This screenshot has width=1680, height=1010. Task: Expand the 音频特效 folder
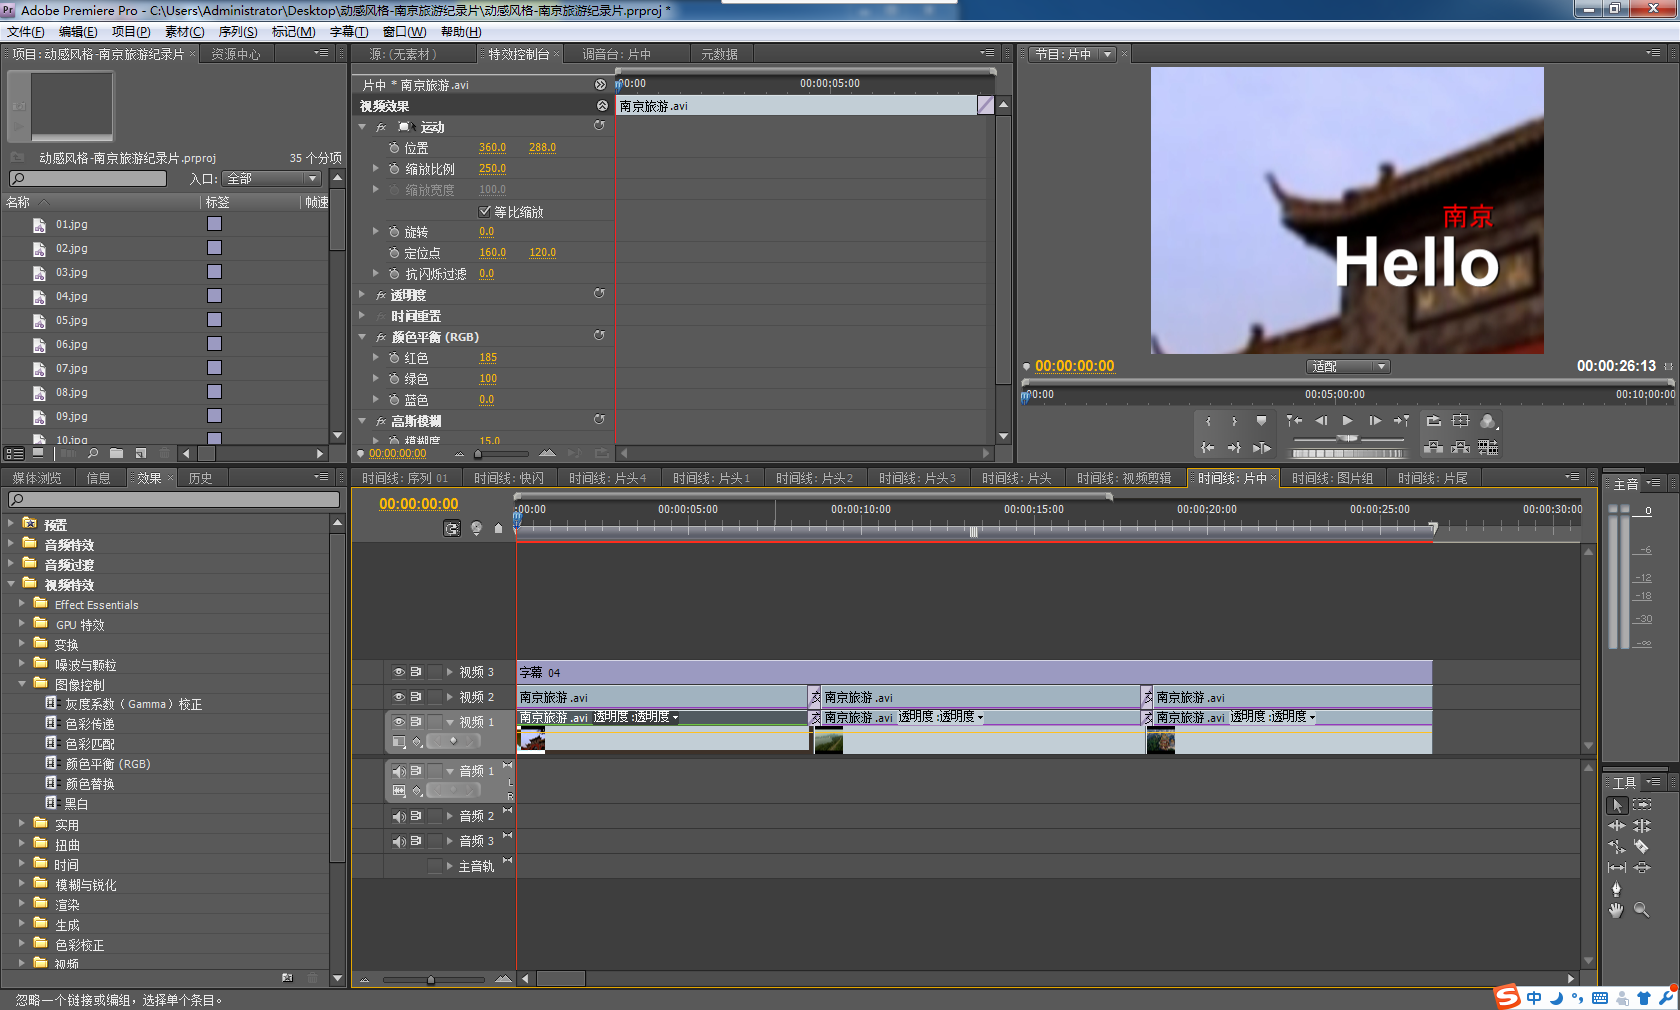11,545
